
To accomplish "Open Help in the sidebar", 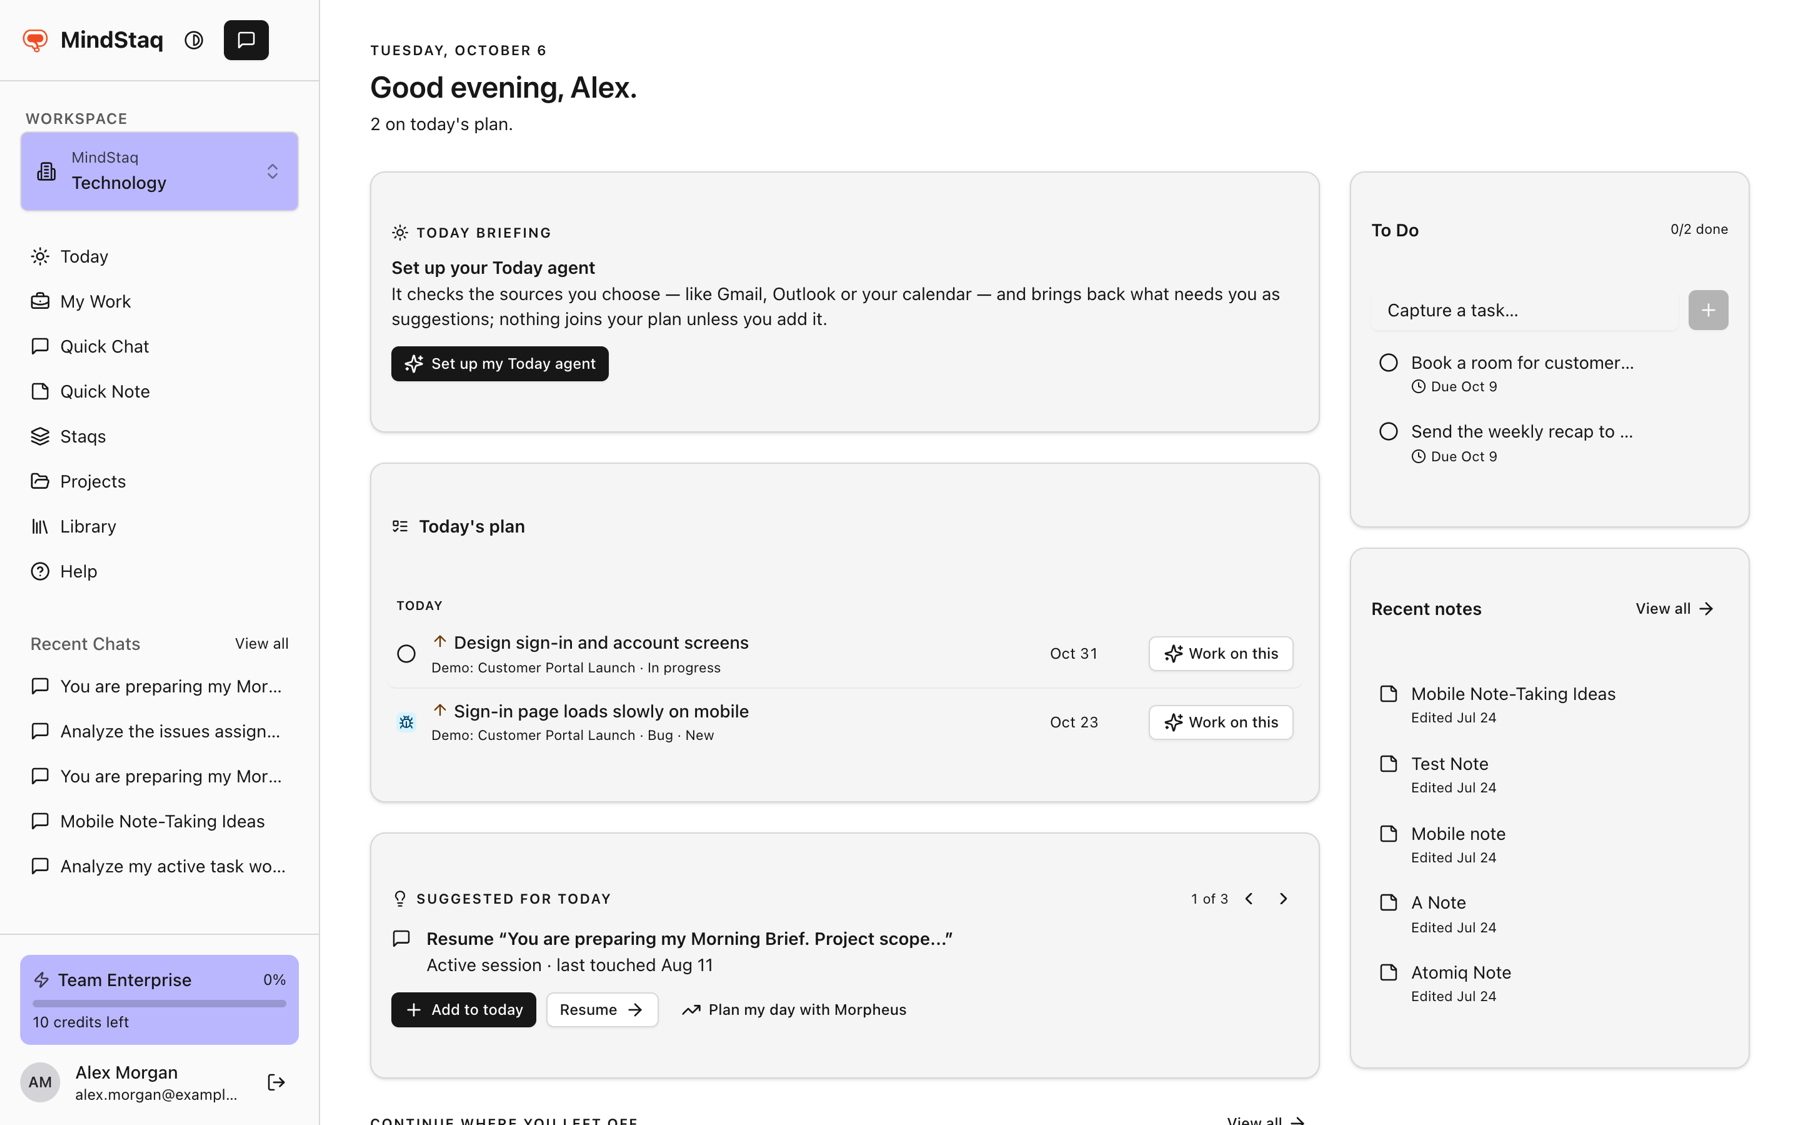I will [x=159, y=572].
